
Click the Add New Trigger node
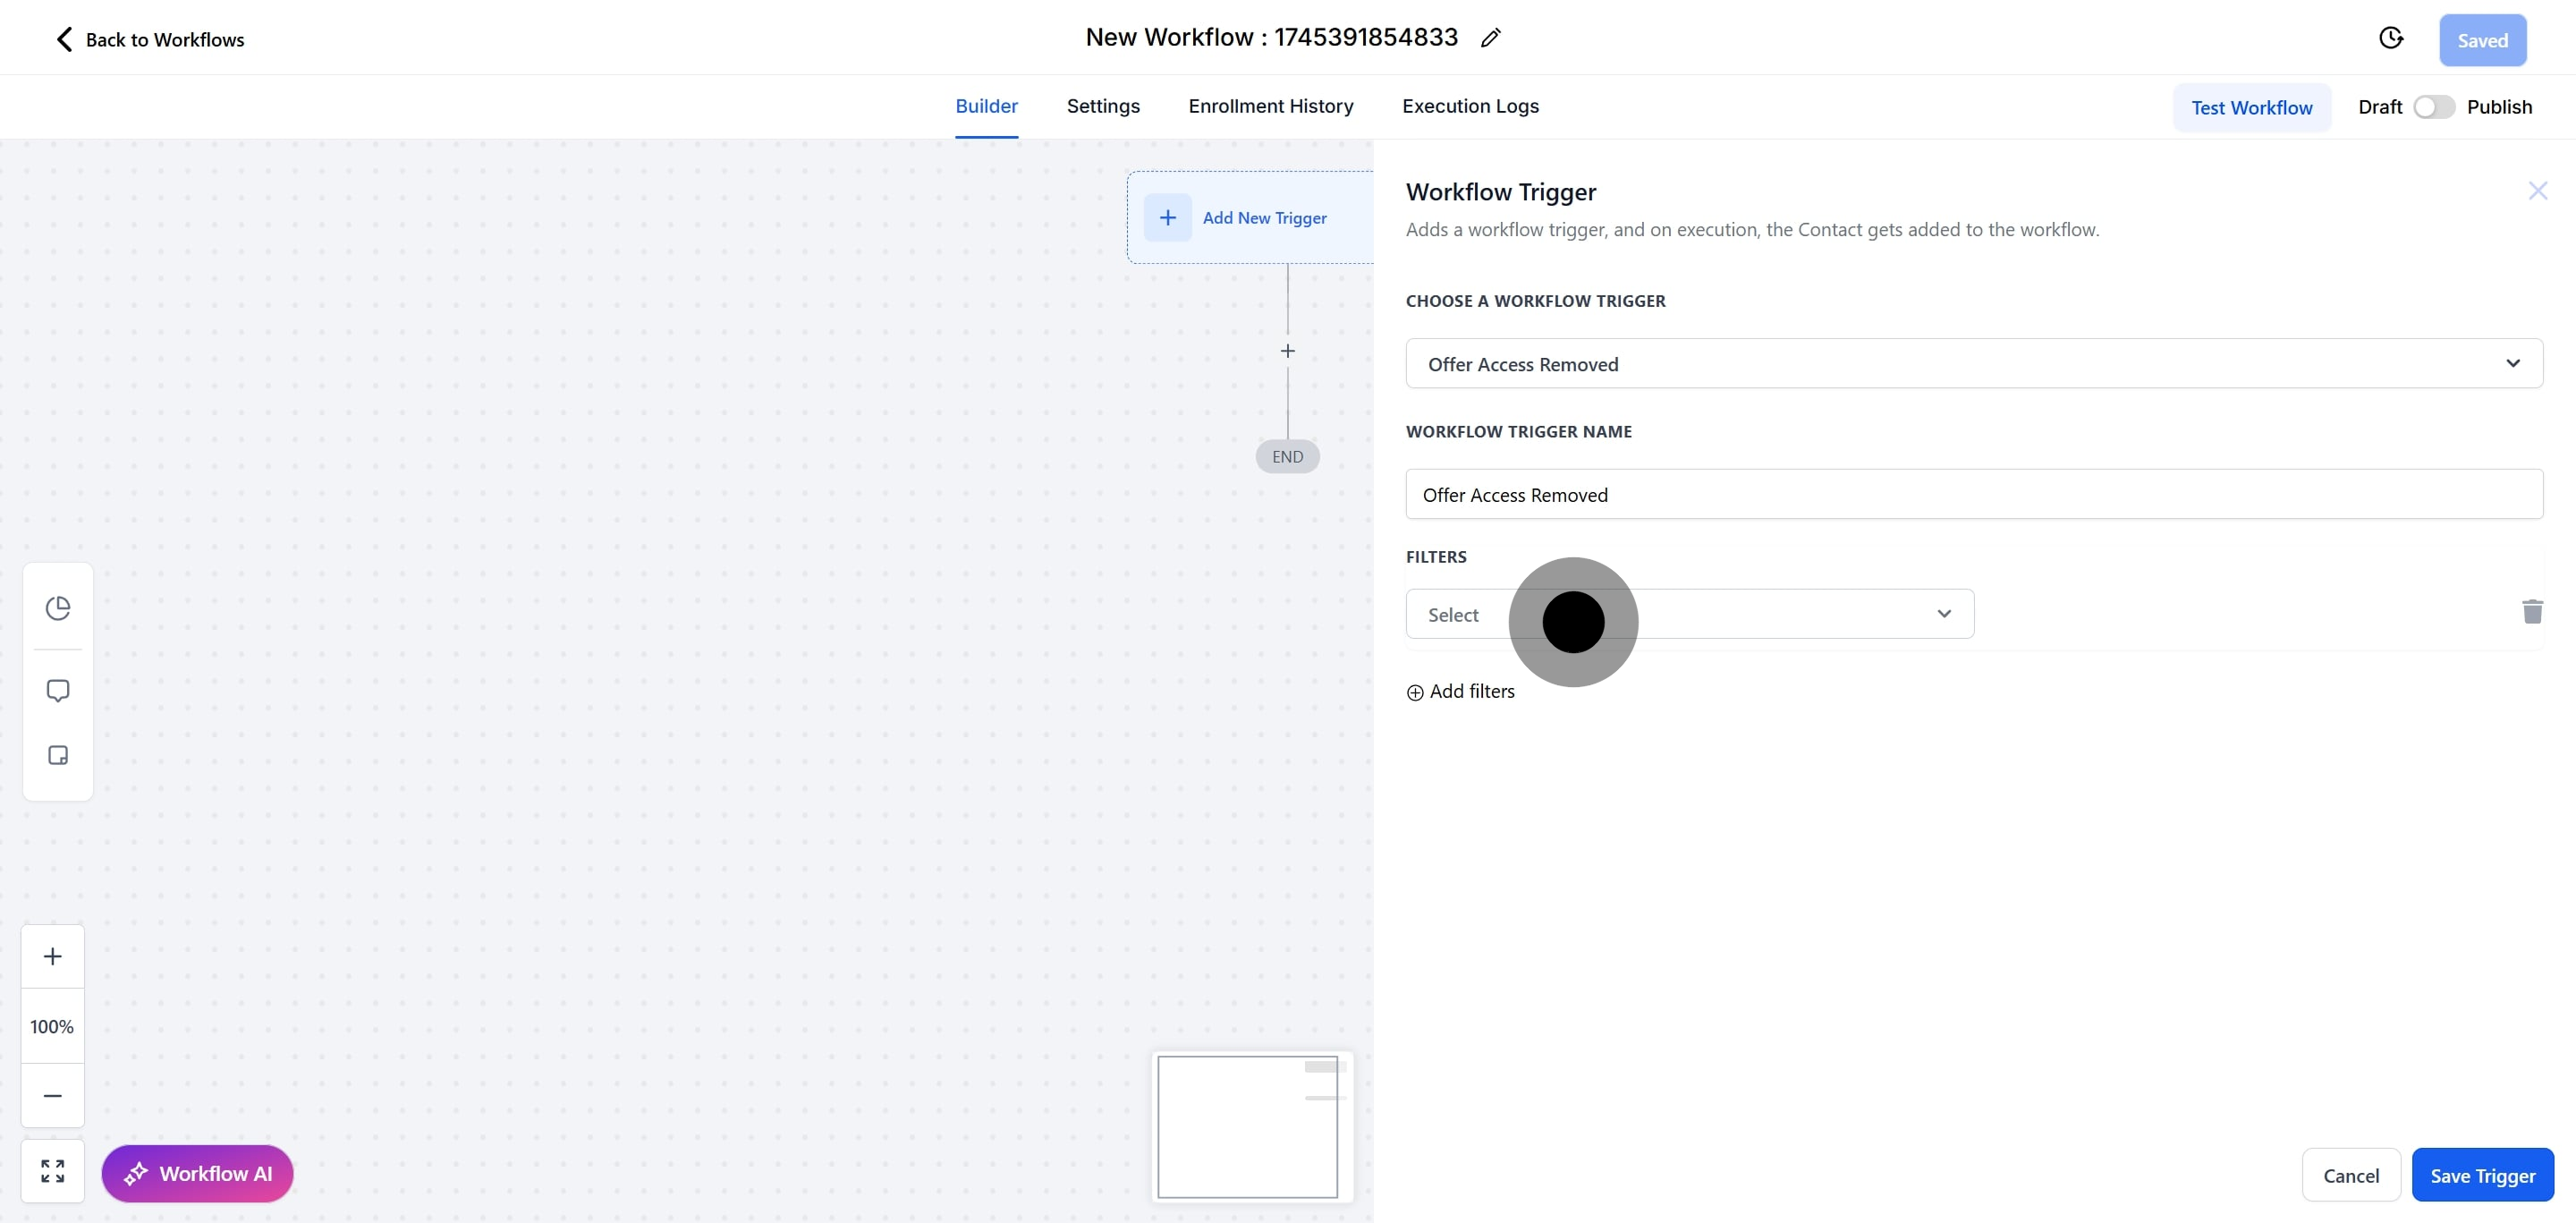point(1250,218)
